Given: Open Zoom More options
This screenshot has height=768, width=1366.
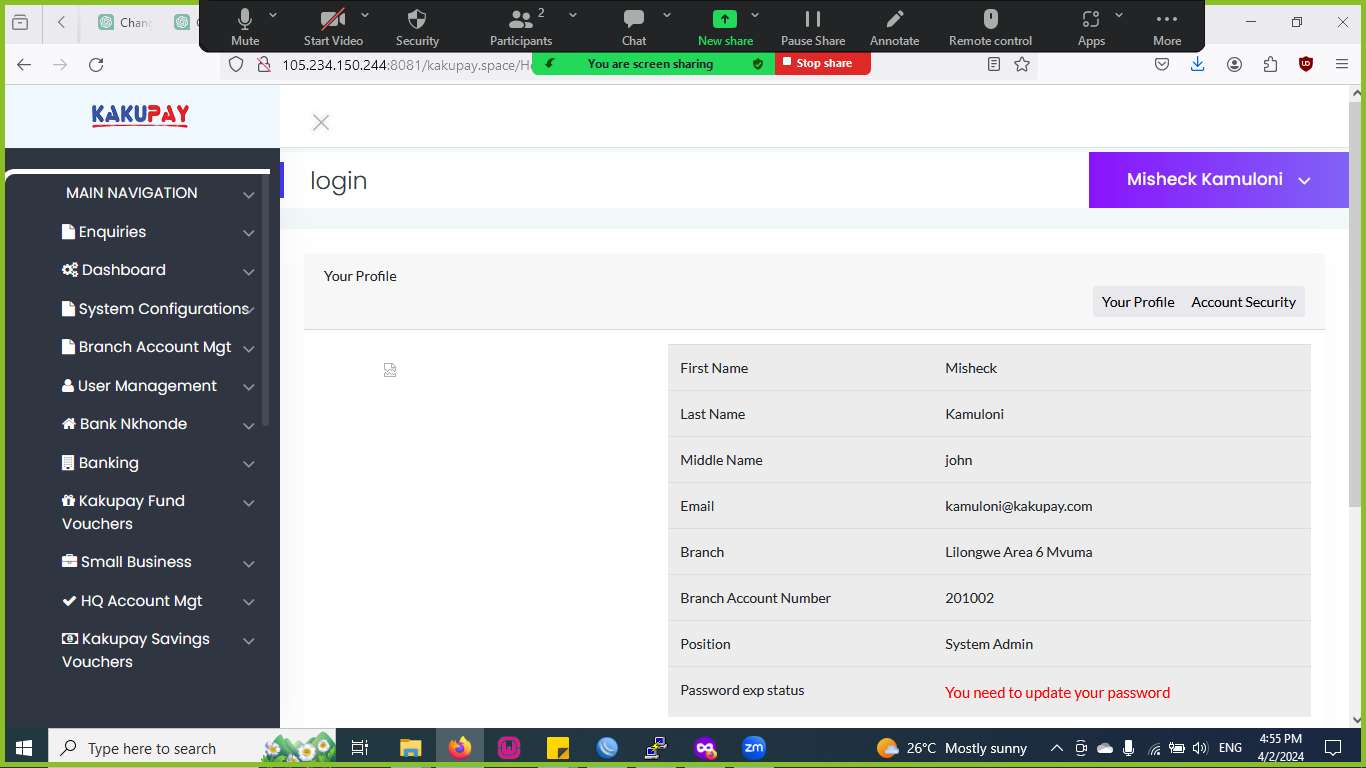Looking at the screenshot, I should (1167, 27).
